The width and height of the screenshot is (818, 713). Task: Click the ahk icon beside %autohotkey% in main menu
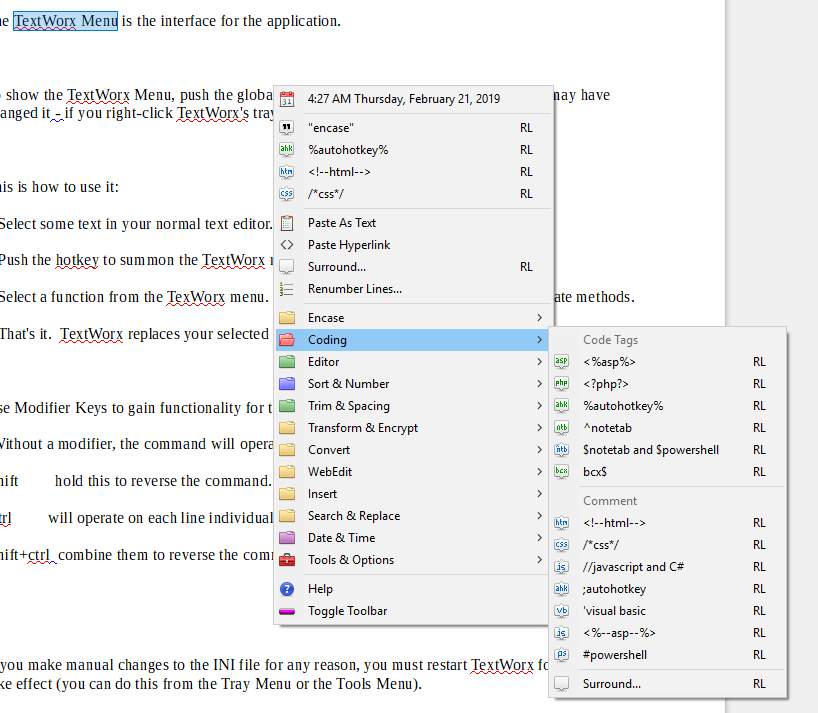287,150
